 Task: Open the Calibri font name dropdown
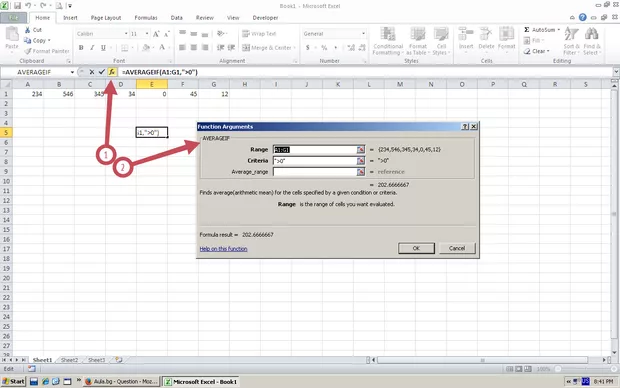[126, 34]
